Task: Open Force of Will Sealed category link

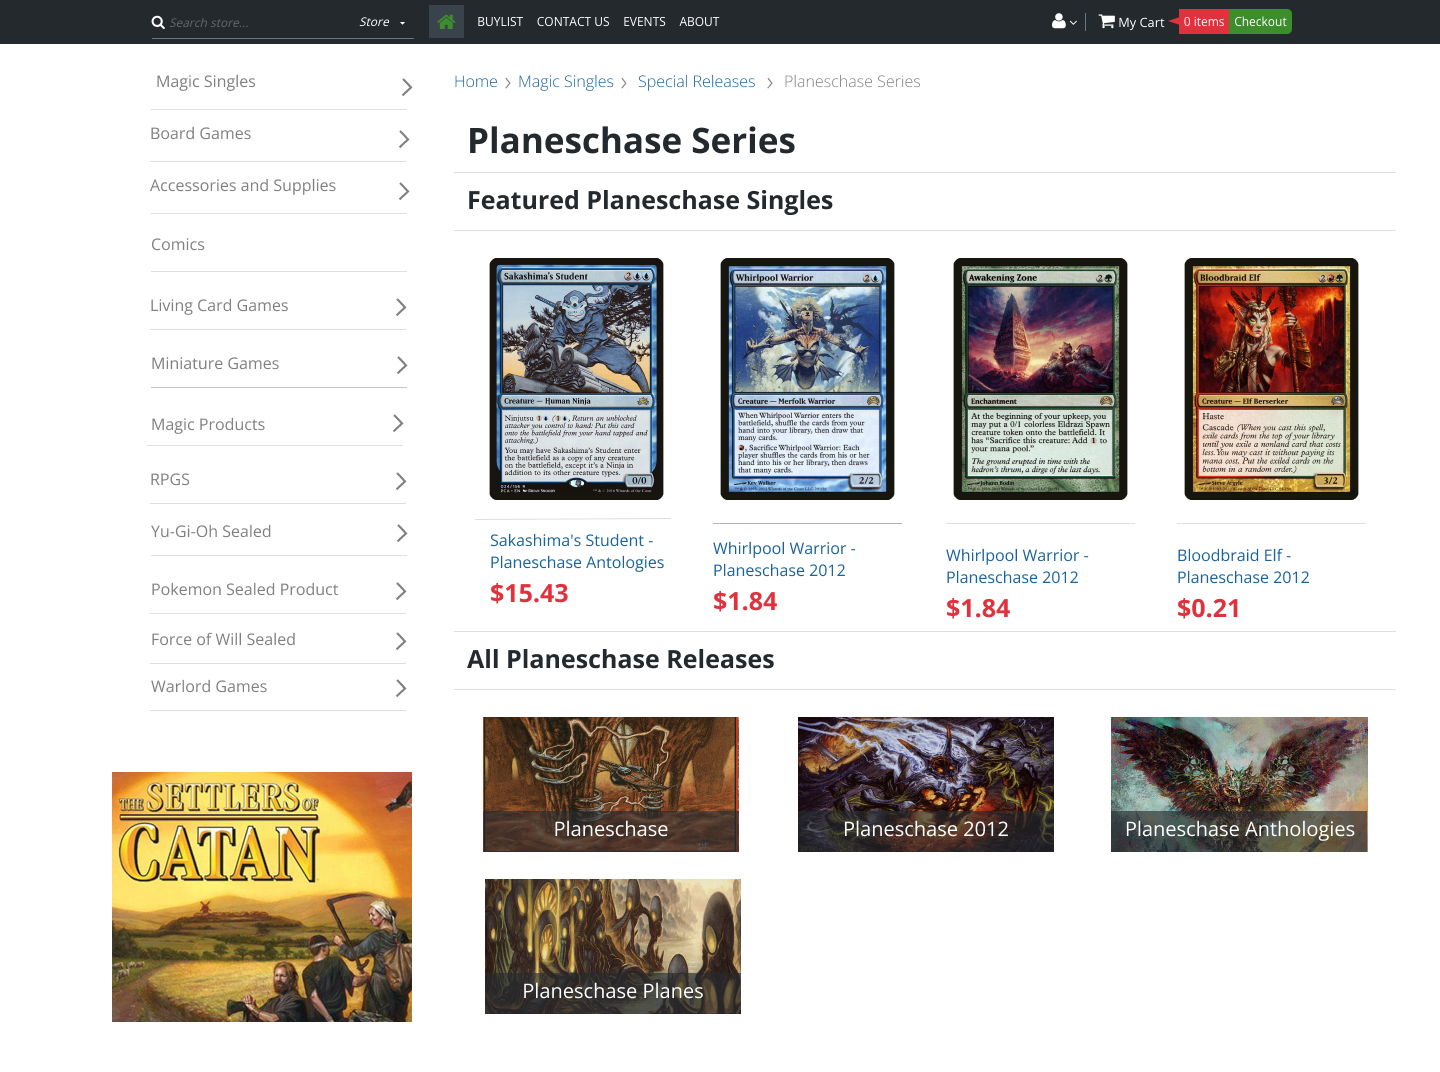Action: tap(223, 640)
